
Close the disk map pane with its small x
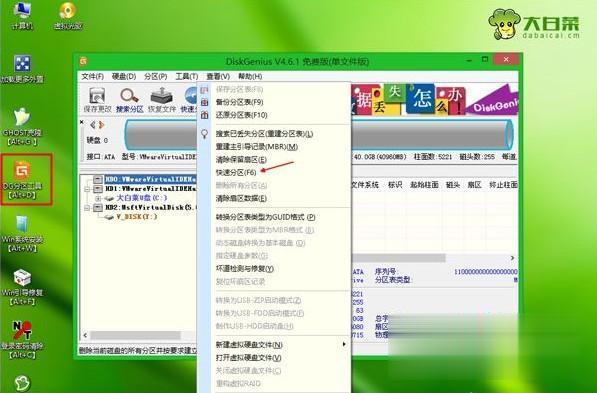82,122
